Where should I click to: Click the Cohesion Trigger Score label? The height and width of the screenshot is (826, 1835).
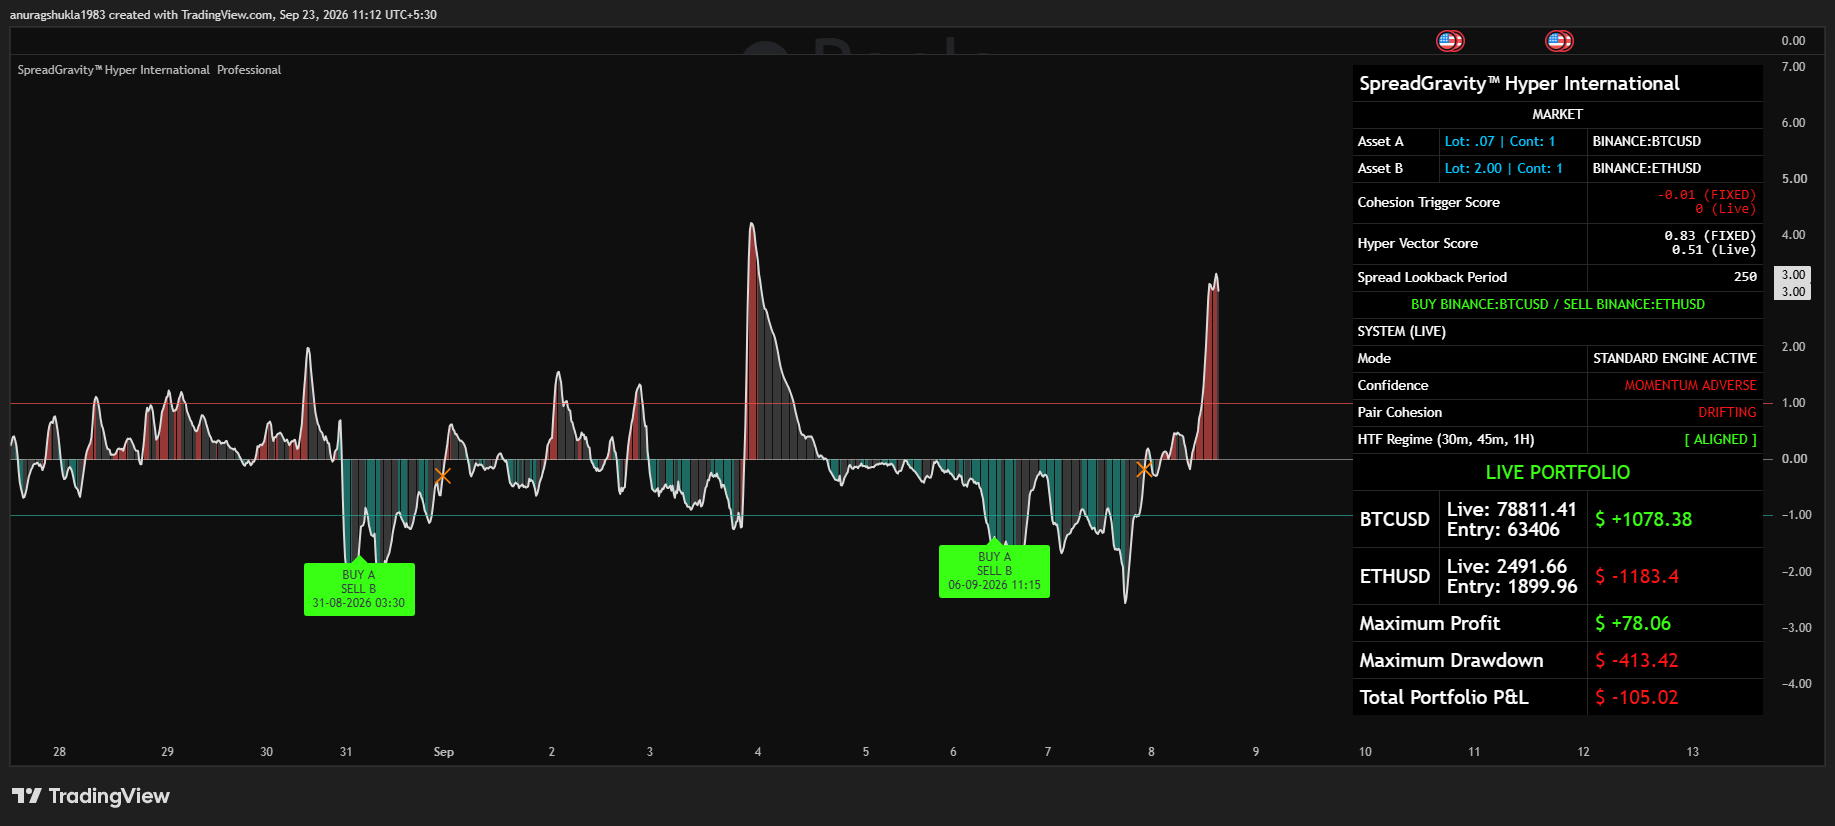click(1428, 203)
